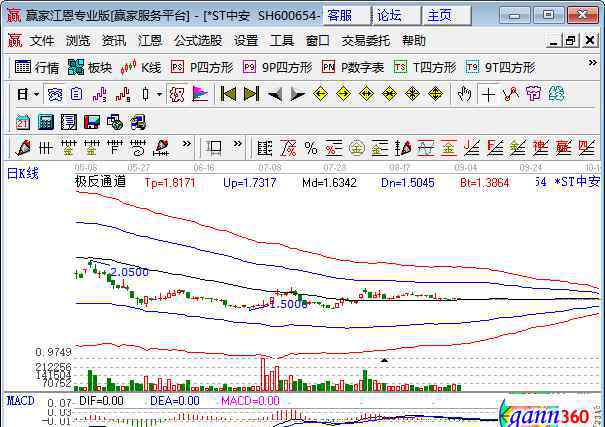The image size is (605, 427).
Task: Click the 主页 button in title bar
Action: (446, 16)
